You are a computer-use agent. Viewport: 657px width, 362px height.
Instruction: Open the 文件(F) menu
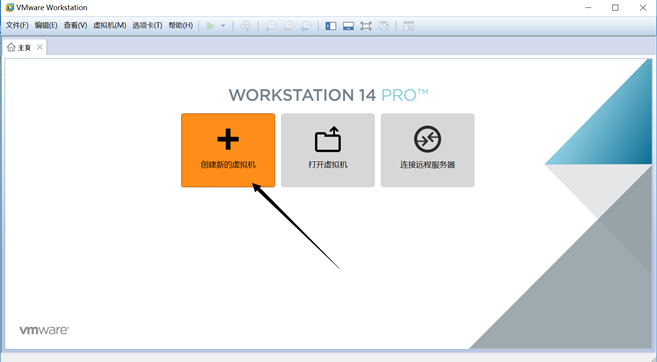click(17, 26)
